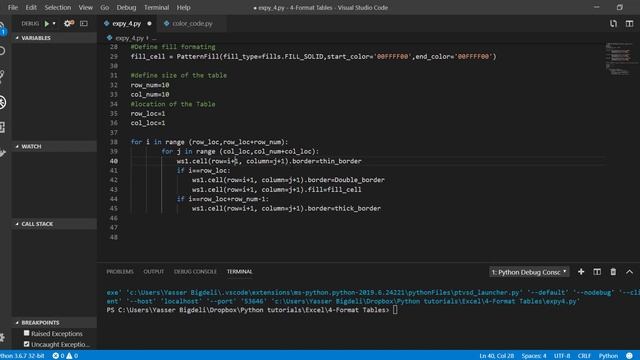Open launch.json settings gear icon

click(69, 24)
